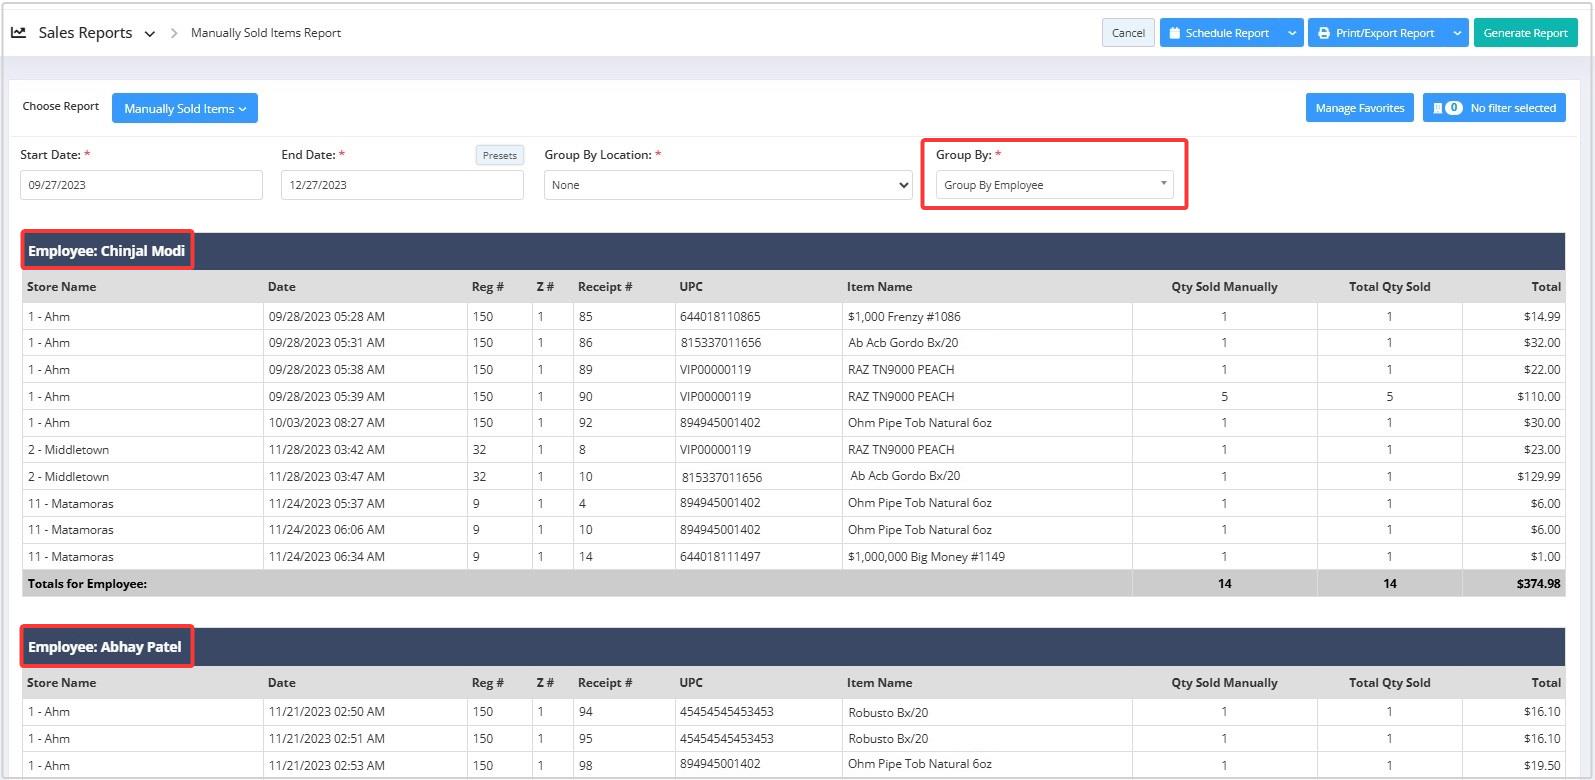Click date cell 11/24/2023 05:37 AM
This screenshot has height=780, width=1595.
click(x=327, y=504)
